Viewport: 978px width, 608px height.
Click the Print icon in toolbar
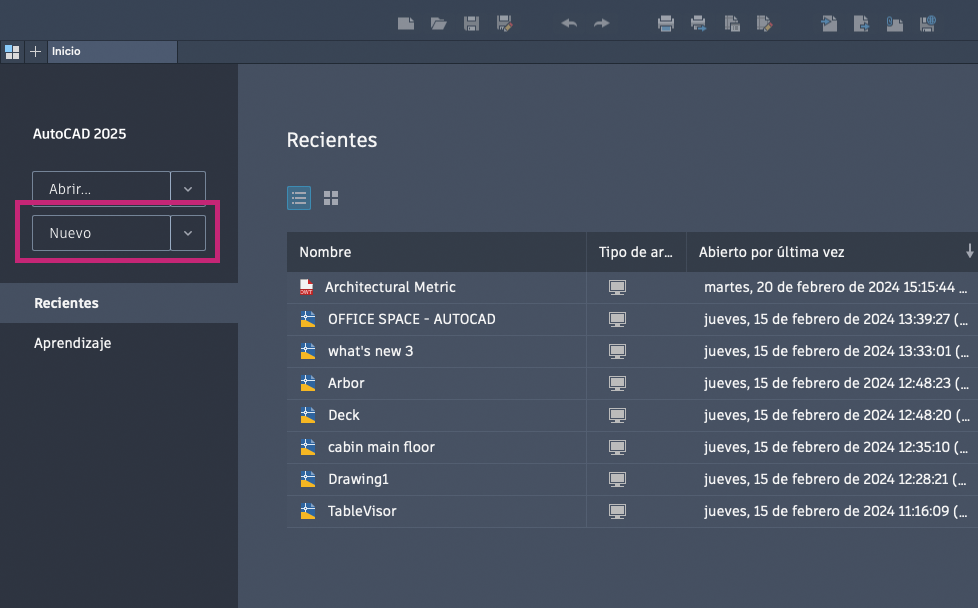666,24
